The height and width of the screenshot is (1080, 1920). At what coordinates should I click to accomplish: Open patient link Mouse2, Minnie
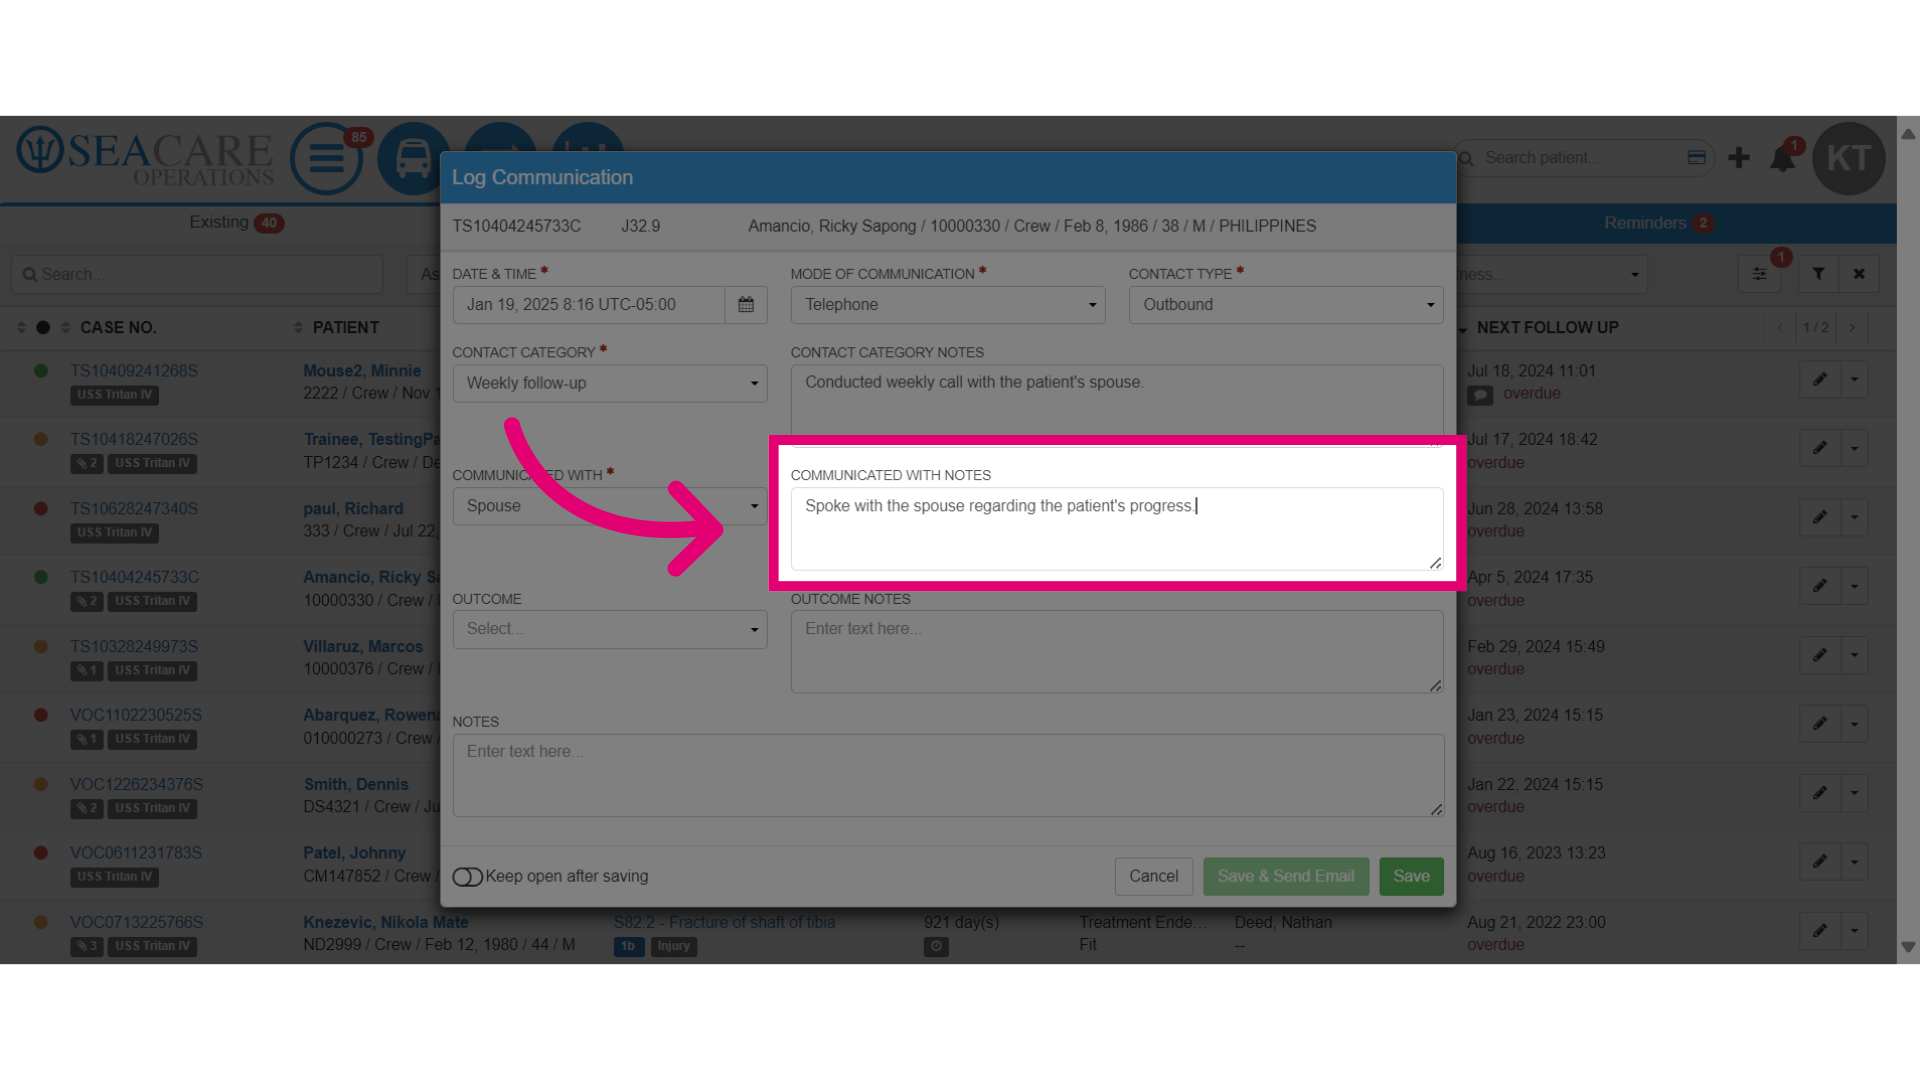(362, 371)
